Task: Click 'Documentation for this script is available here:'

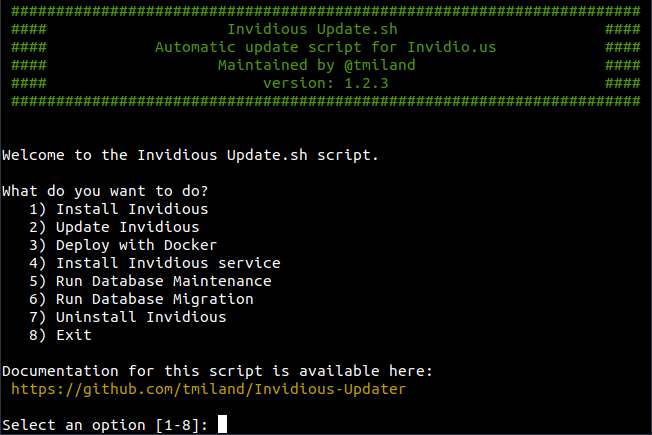Action: (x=217, y=371)
